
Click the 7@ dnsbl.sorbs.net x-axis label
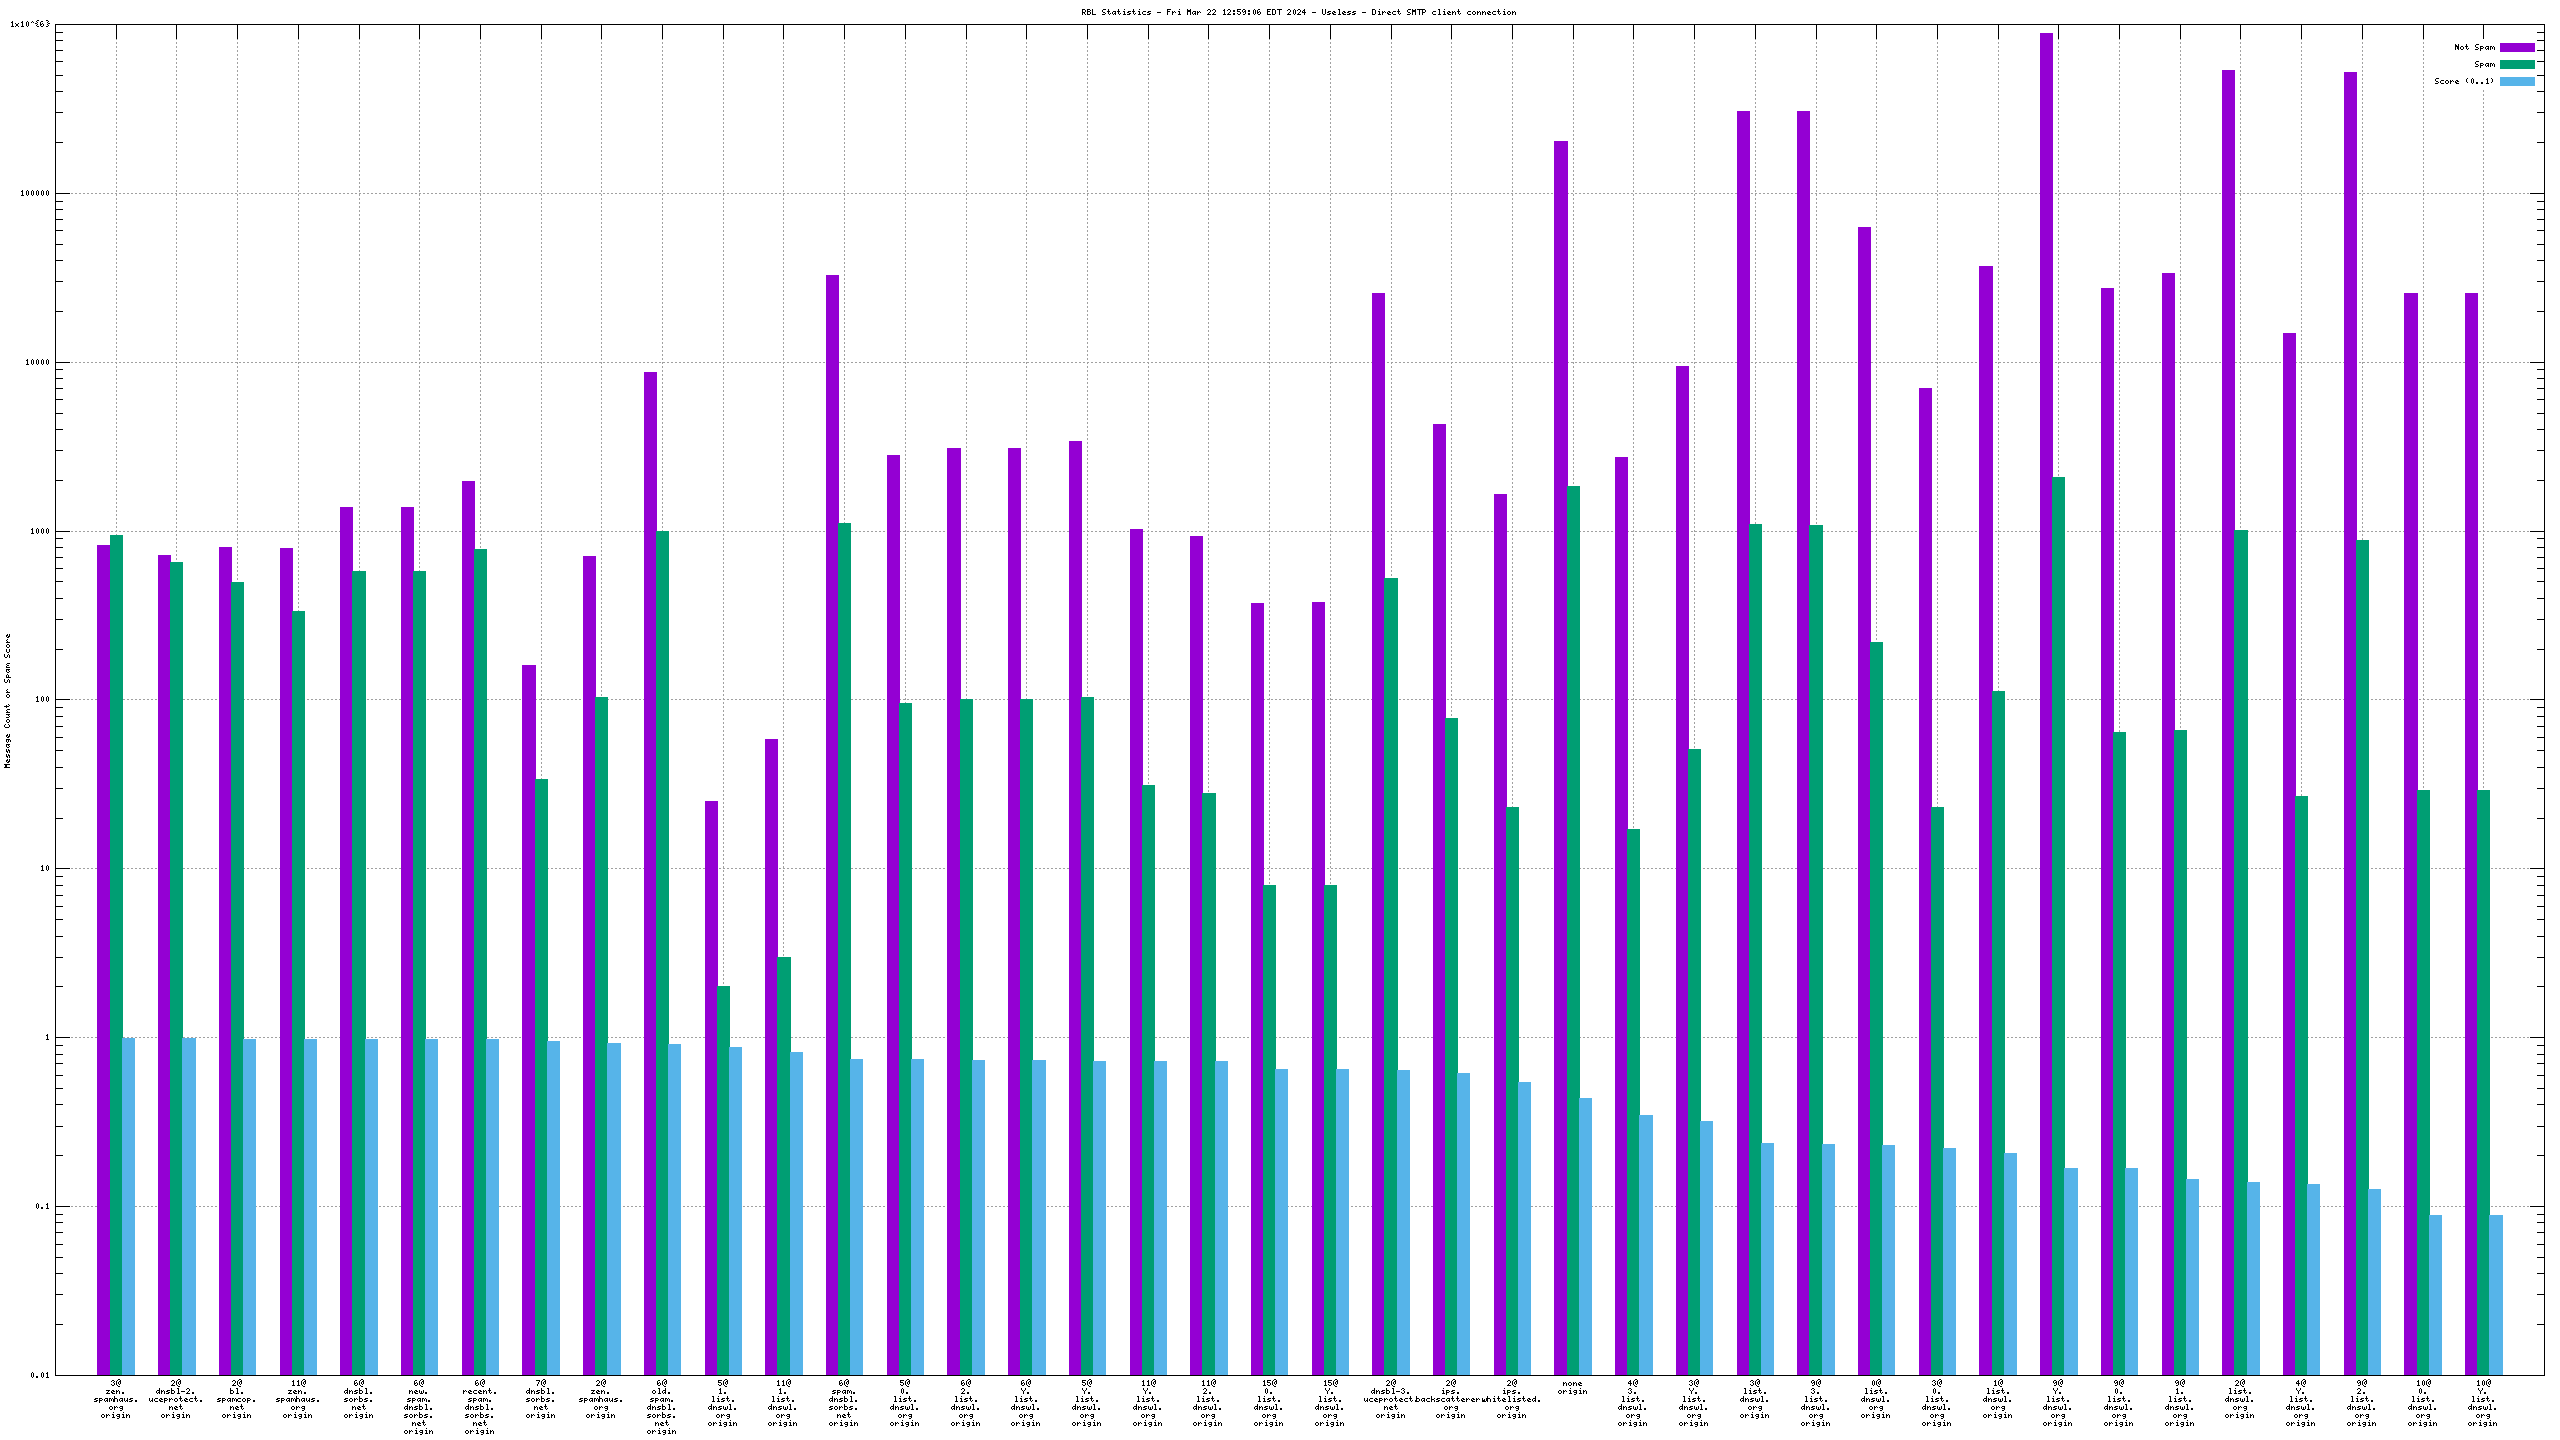point(541,1399)
